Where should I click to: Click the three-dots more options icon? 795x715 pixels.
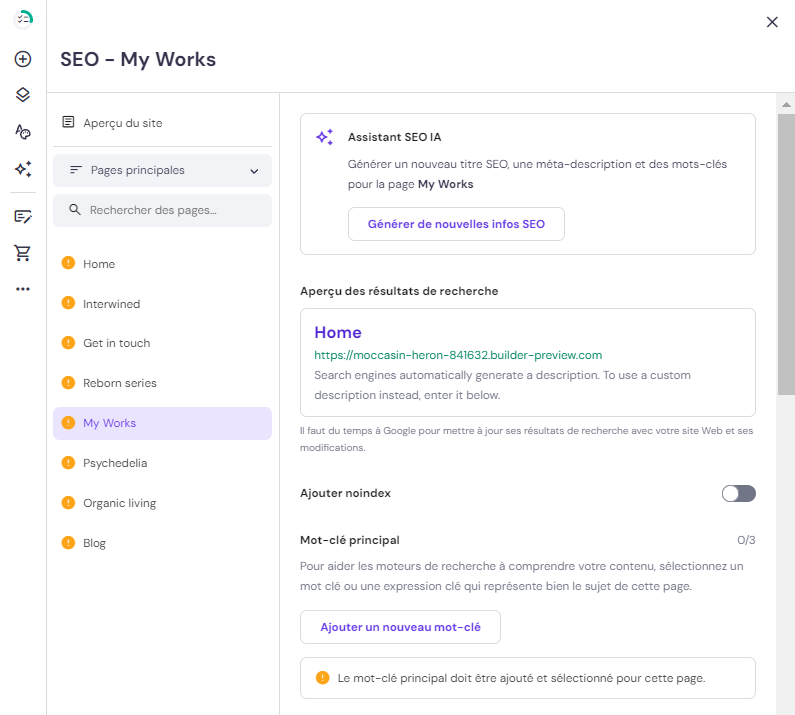[x=23, y=289]
